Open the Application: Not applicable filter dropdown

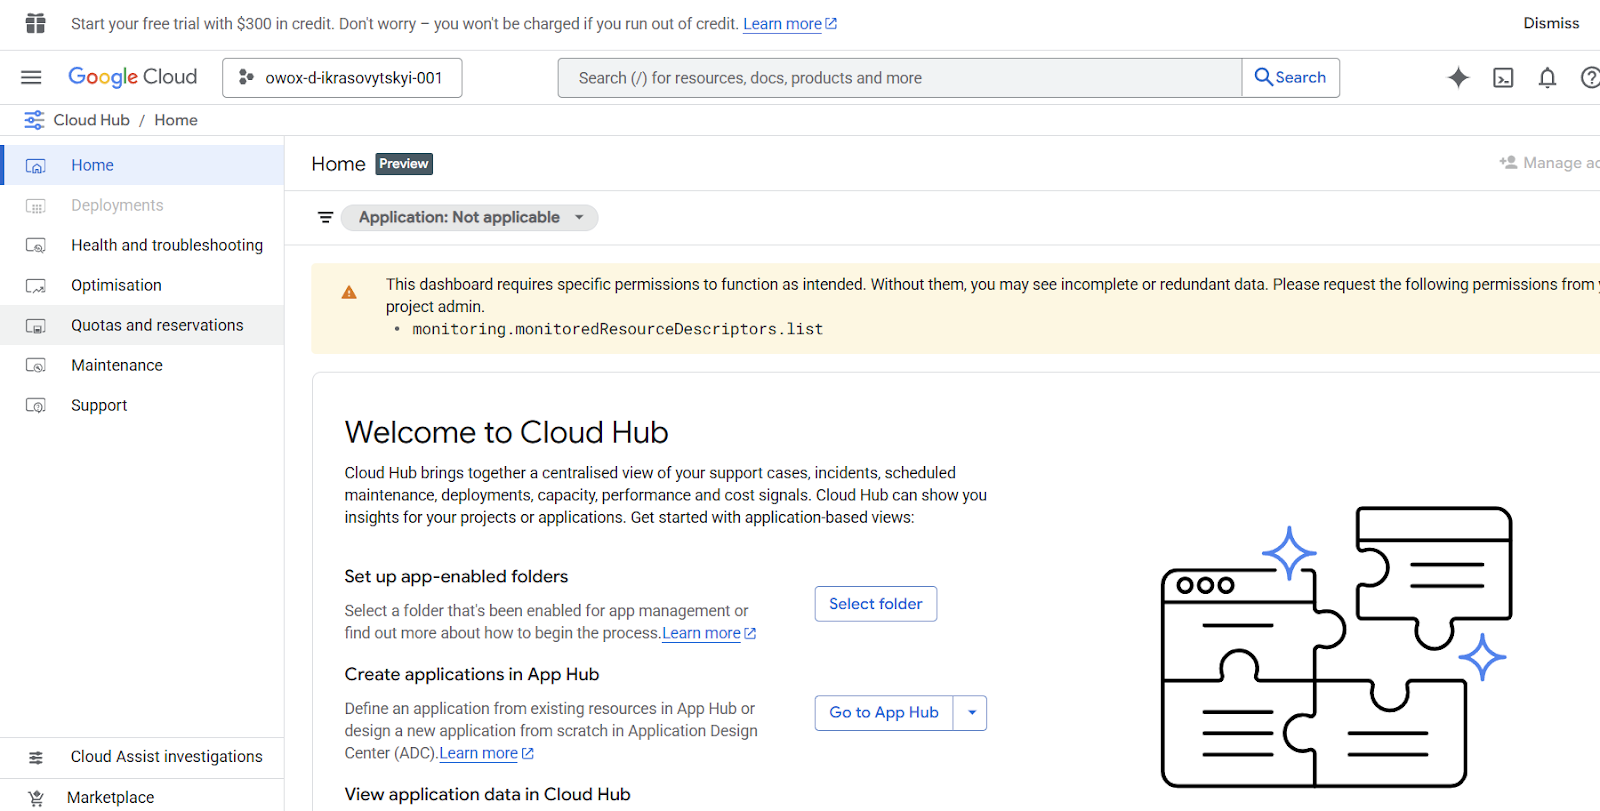(469, 217)
